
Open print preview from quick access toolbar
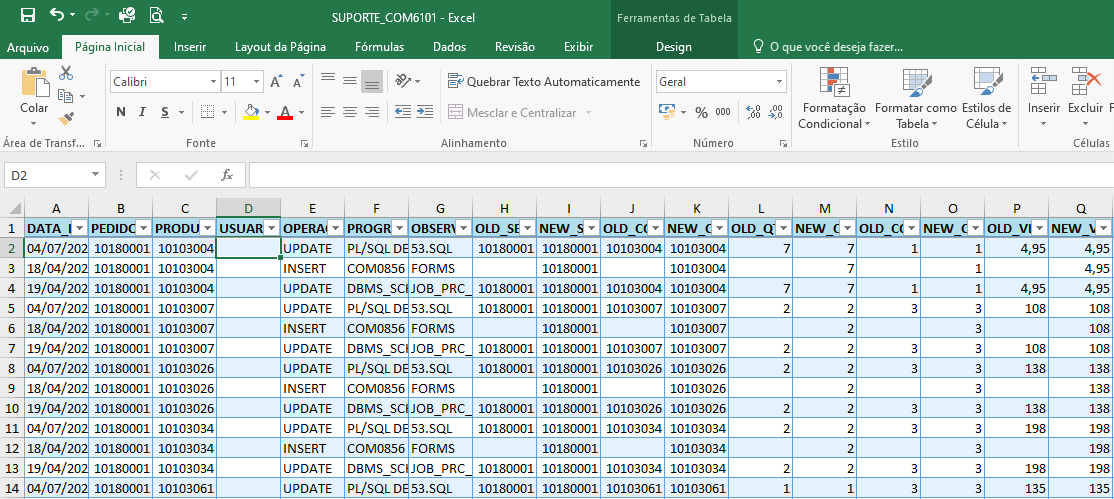pyautogui.click(x=157, y=15)
